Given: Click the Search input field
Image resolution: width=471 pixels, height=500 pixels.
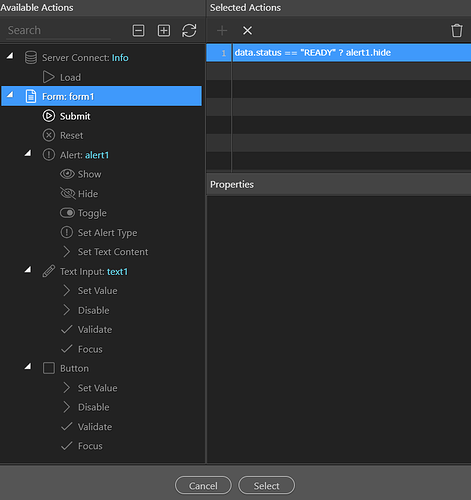Looking at the screenshot, I should click(59, 31).
